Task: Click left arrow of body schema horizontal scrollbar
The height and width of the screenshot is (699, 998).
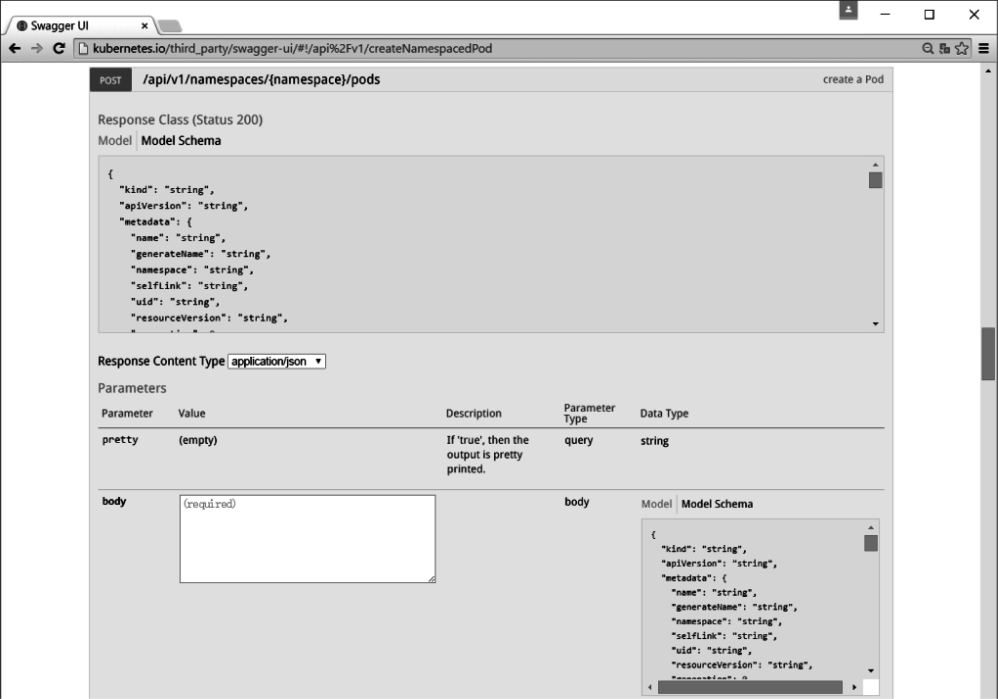Action: (x=649, y=688)
